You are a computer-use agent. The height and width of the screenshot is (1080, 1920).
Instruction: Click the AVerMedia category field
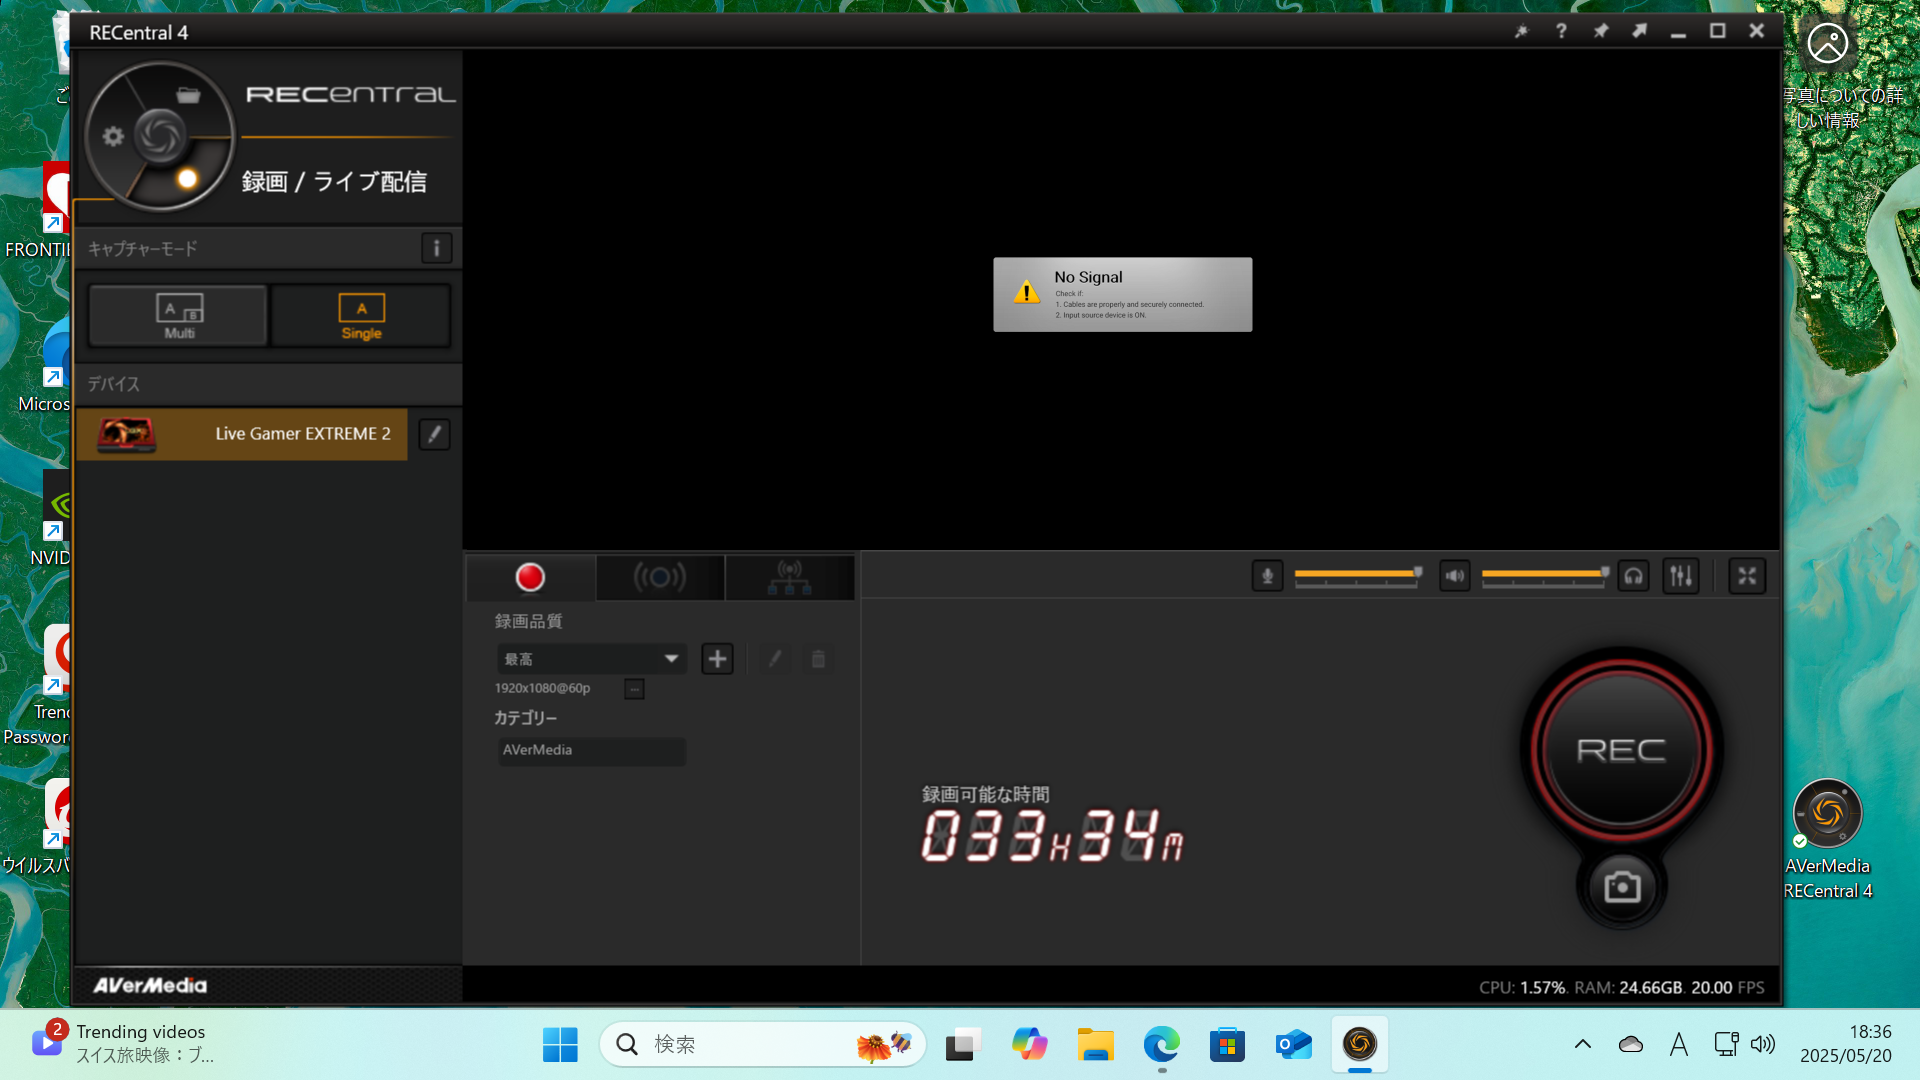coord(591,750)
